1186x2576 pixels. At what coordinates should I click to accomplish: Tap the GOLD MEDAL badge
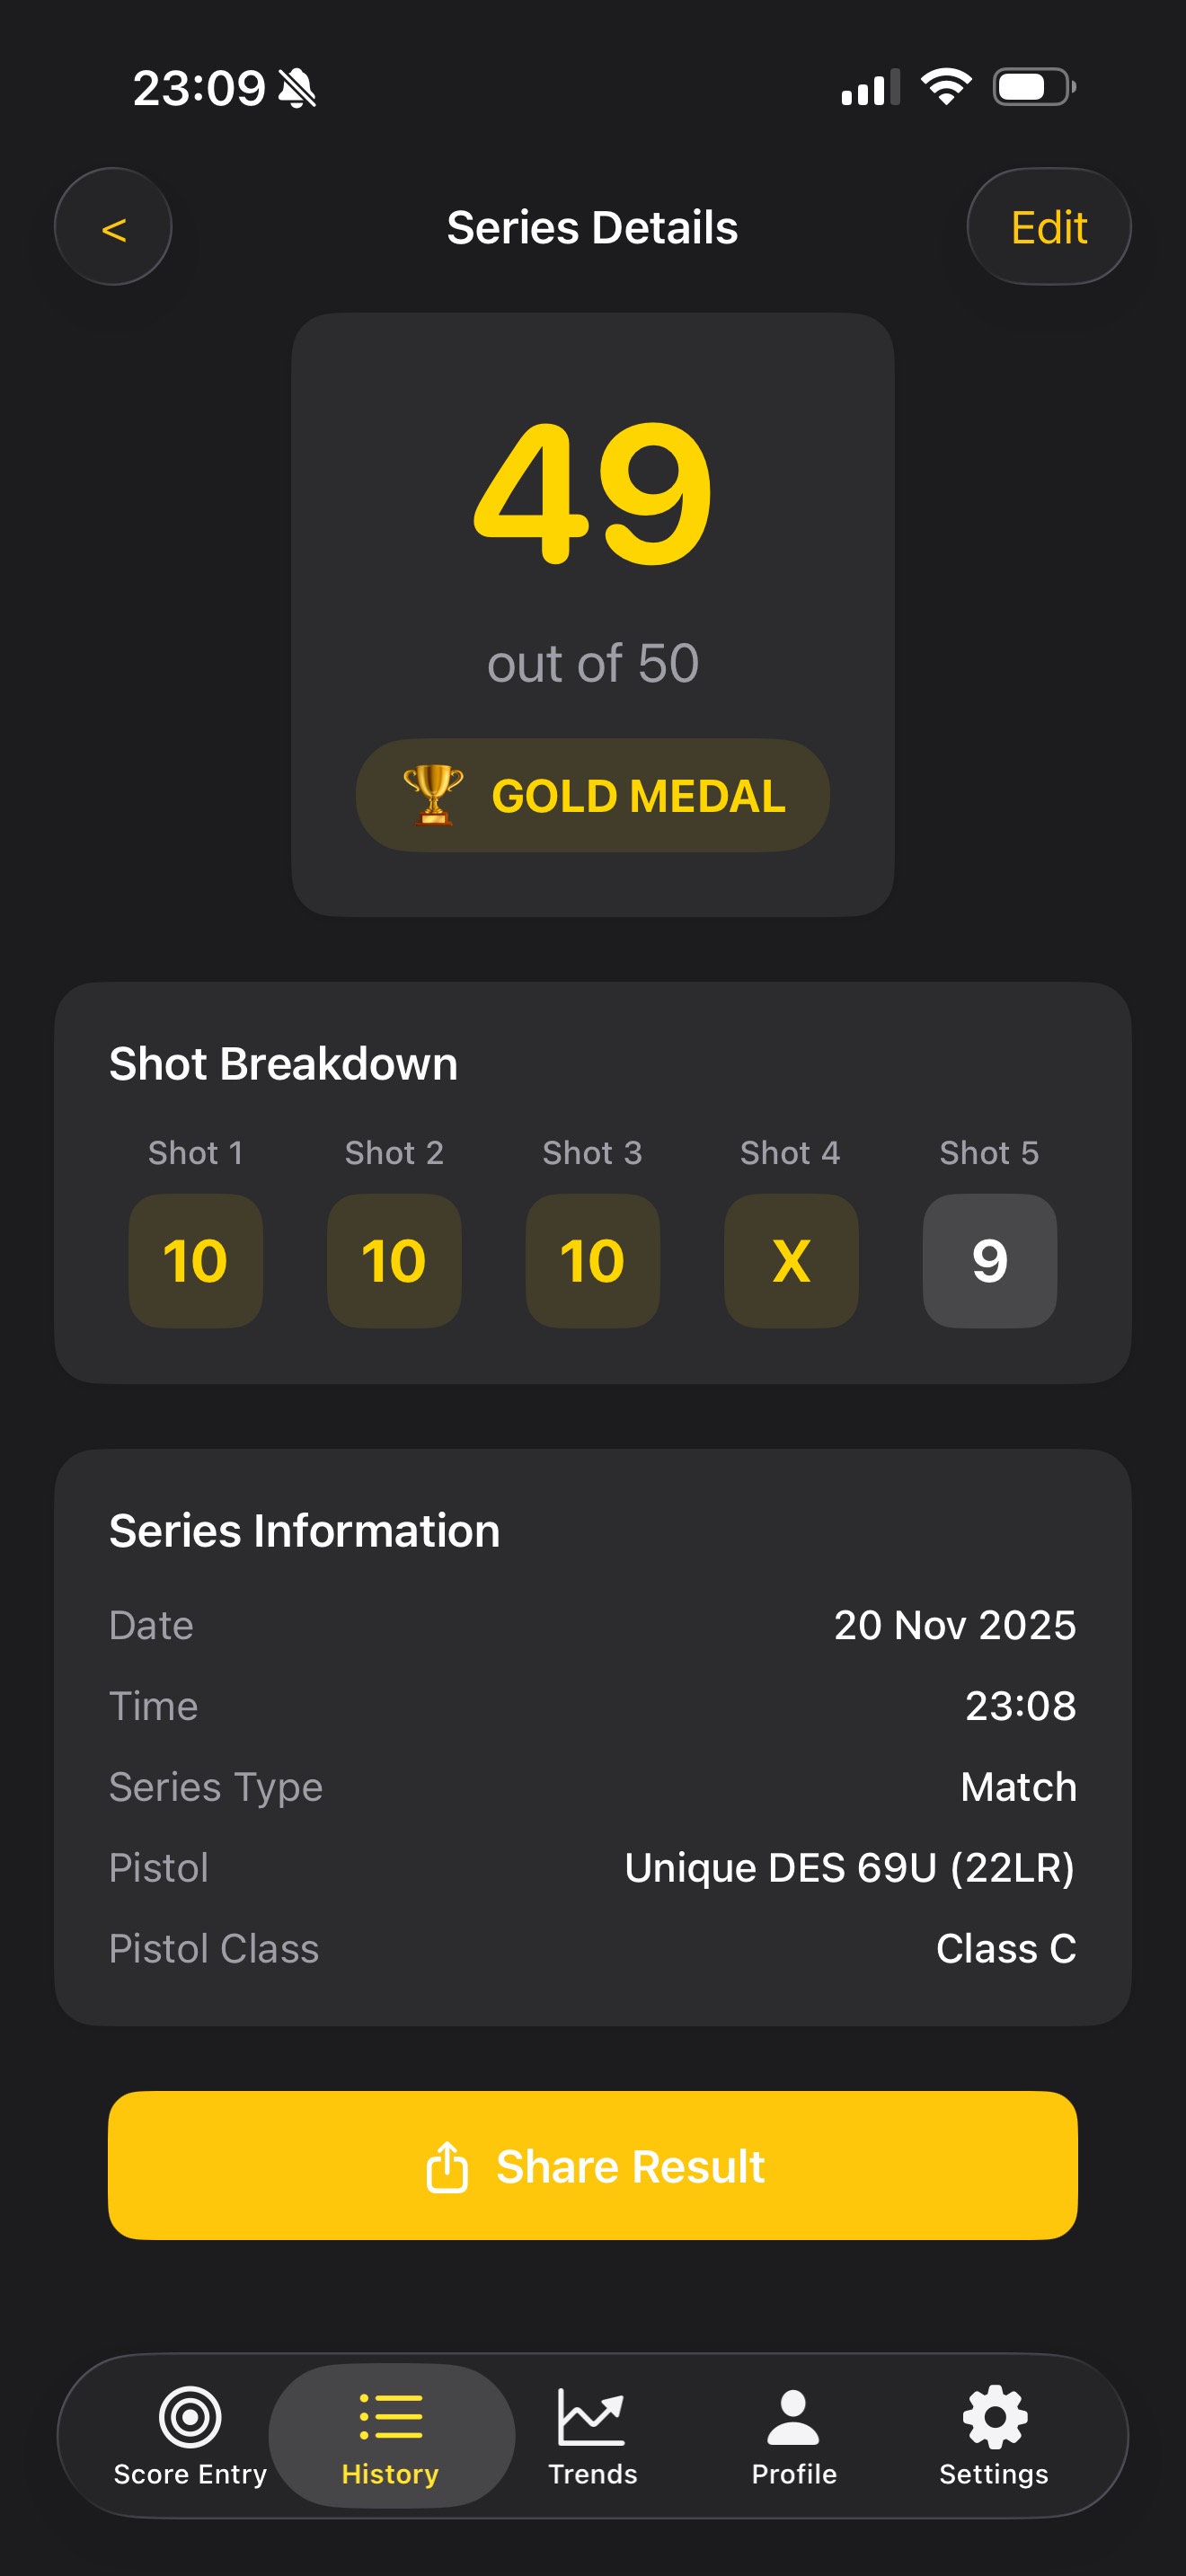click(593, 795)
